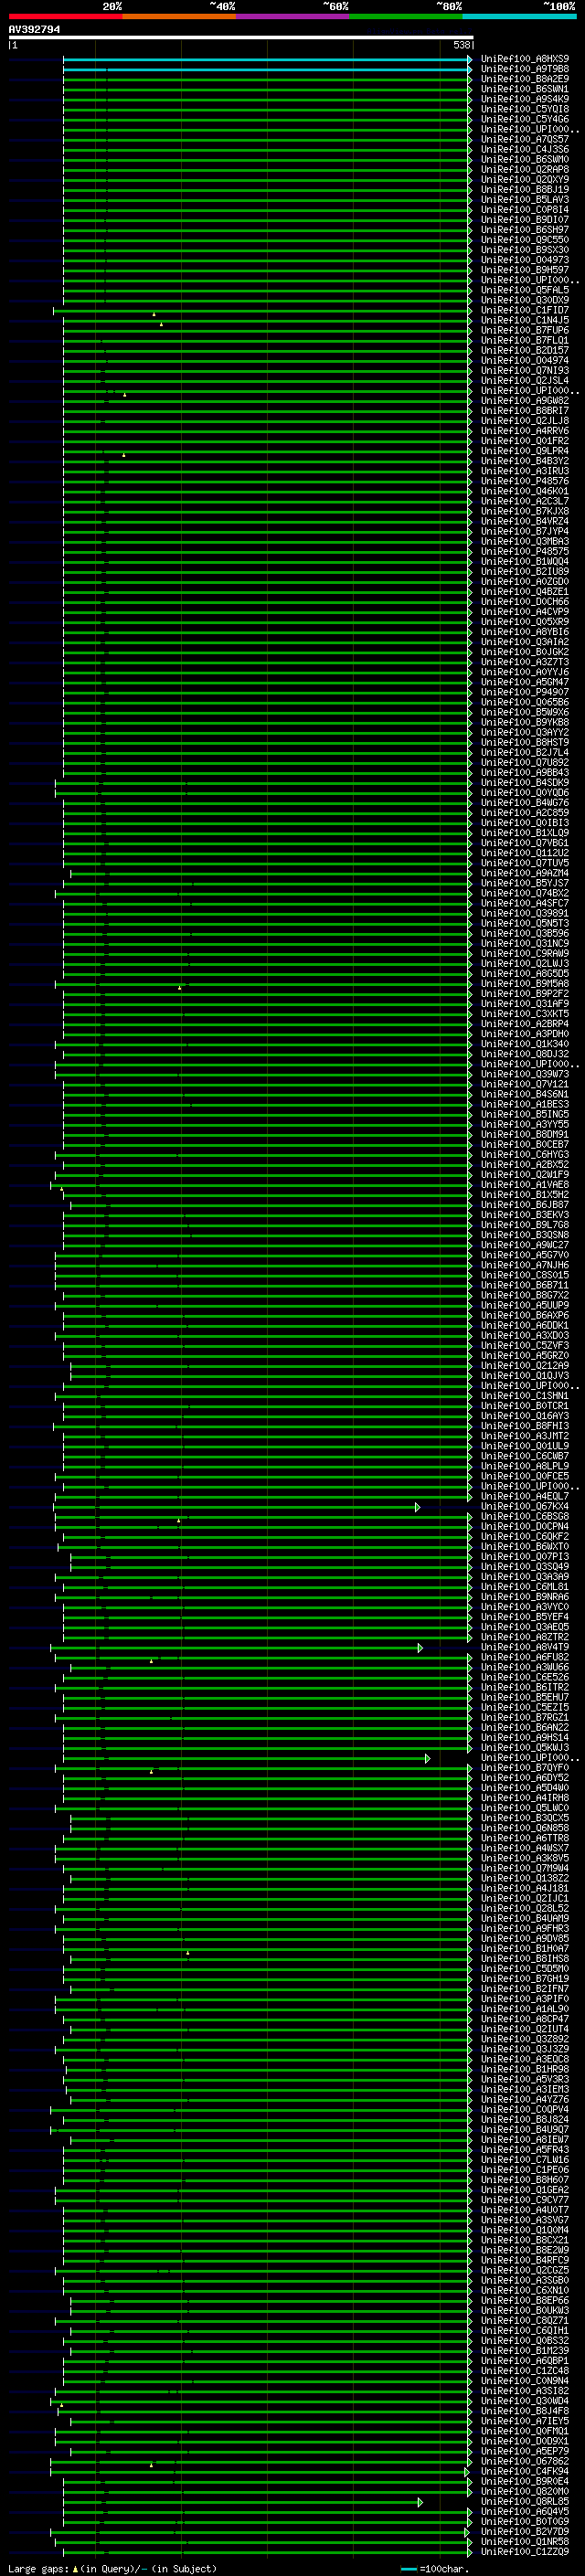The image size is (585, 2576).
Task: Click the cyan ~100% identity legend segment
Action: coord(520,16)
